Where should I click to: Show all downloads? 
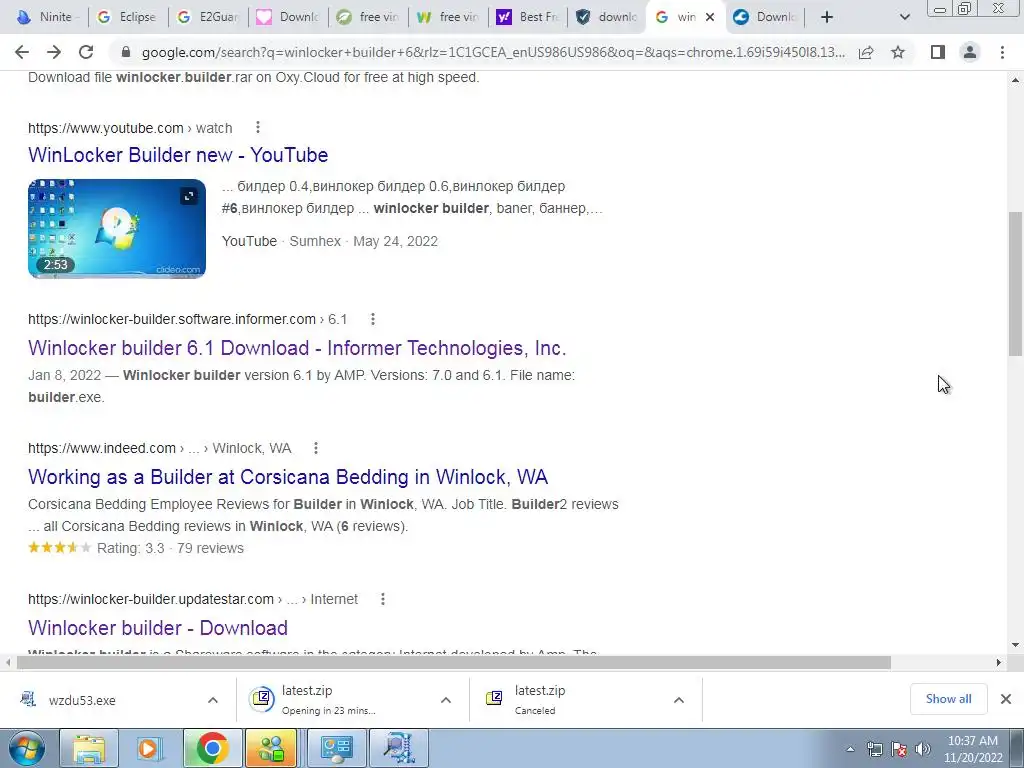(x=948, y=699)
